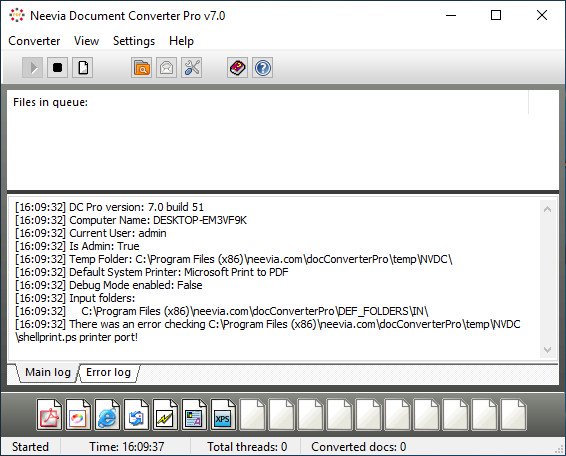Click the blue question mark icon
Viewport: 566px width, 456px height.
(262, 68)
